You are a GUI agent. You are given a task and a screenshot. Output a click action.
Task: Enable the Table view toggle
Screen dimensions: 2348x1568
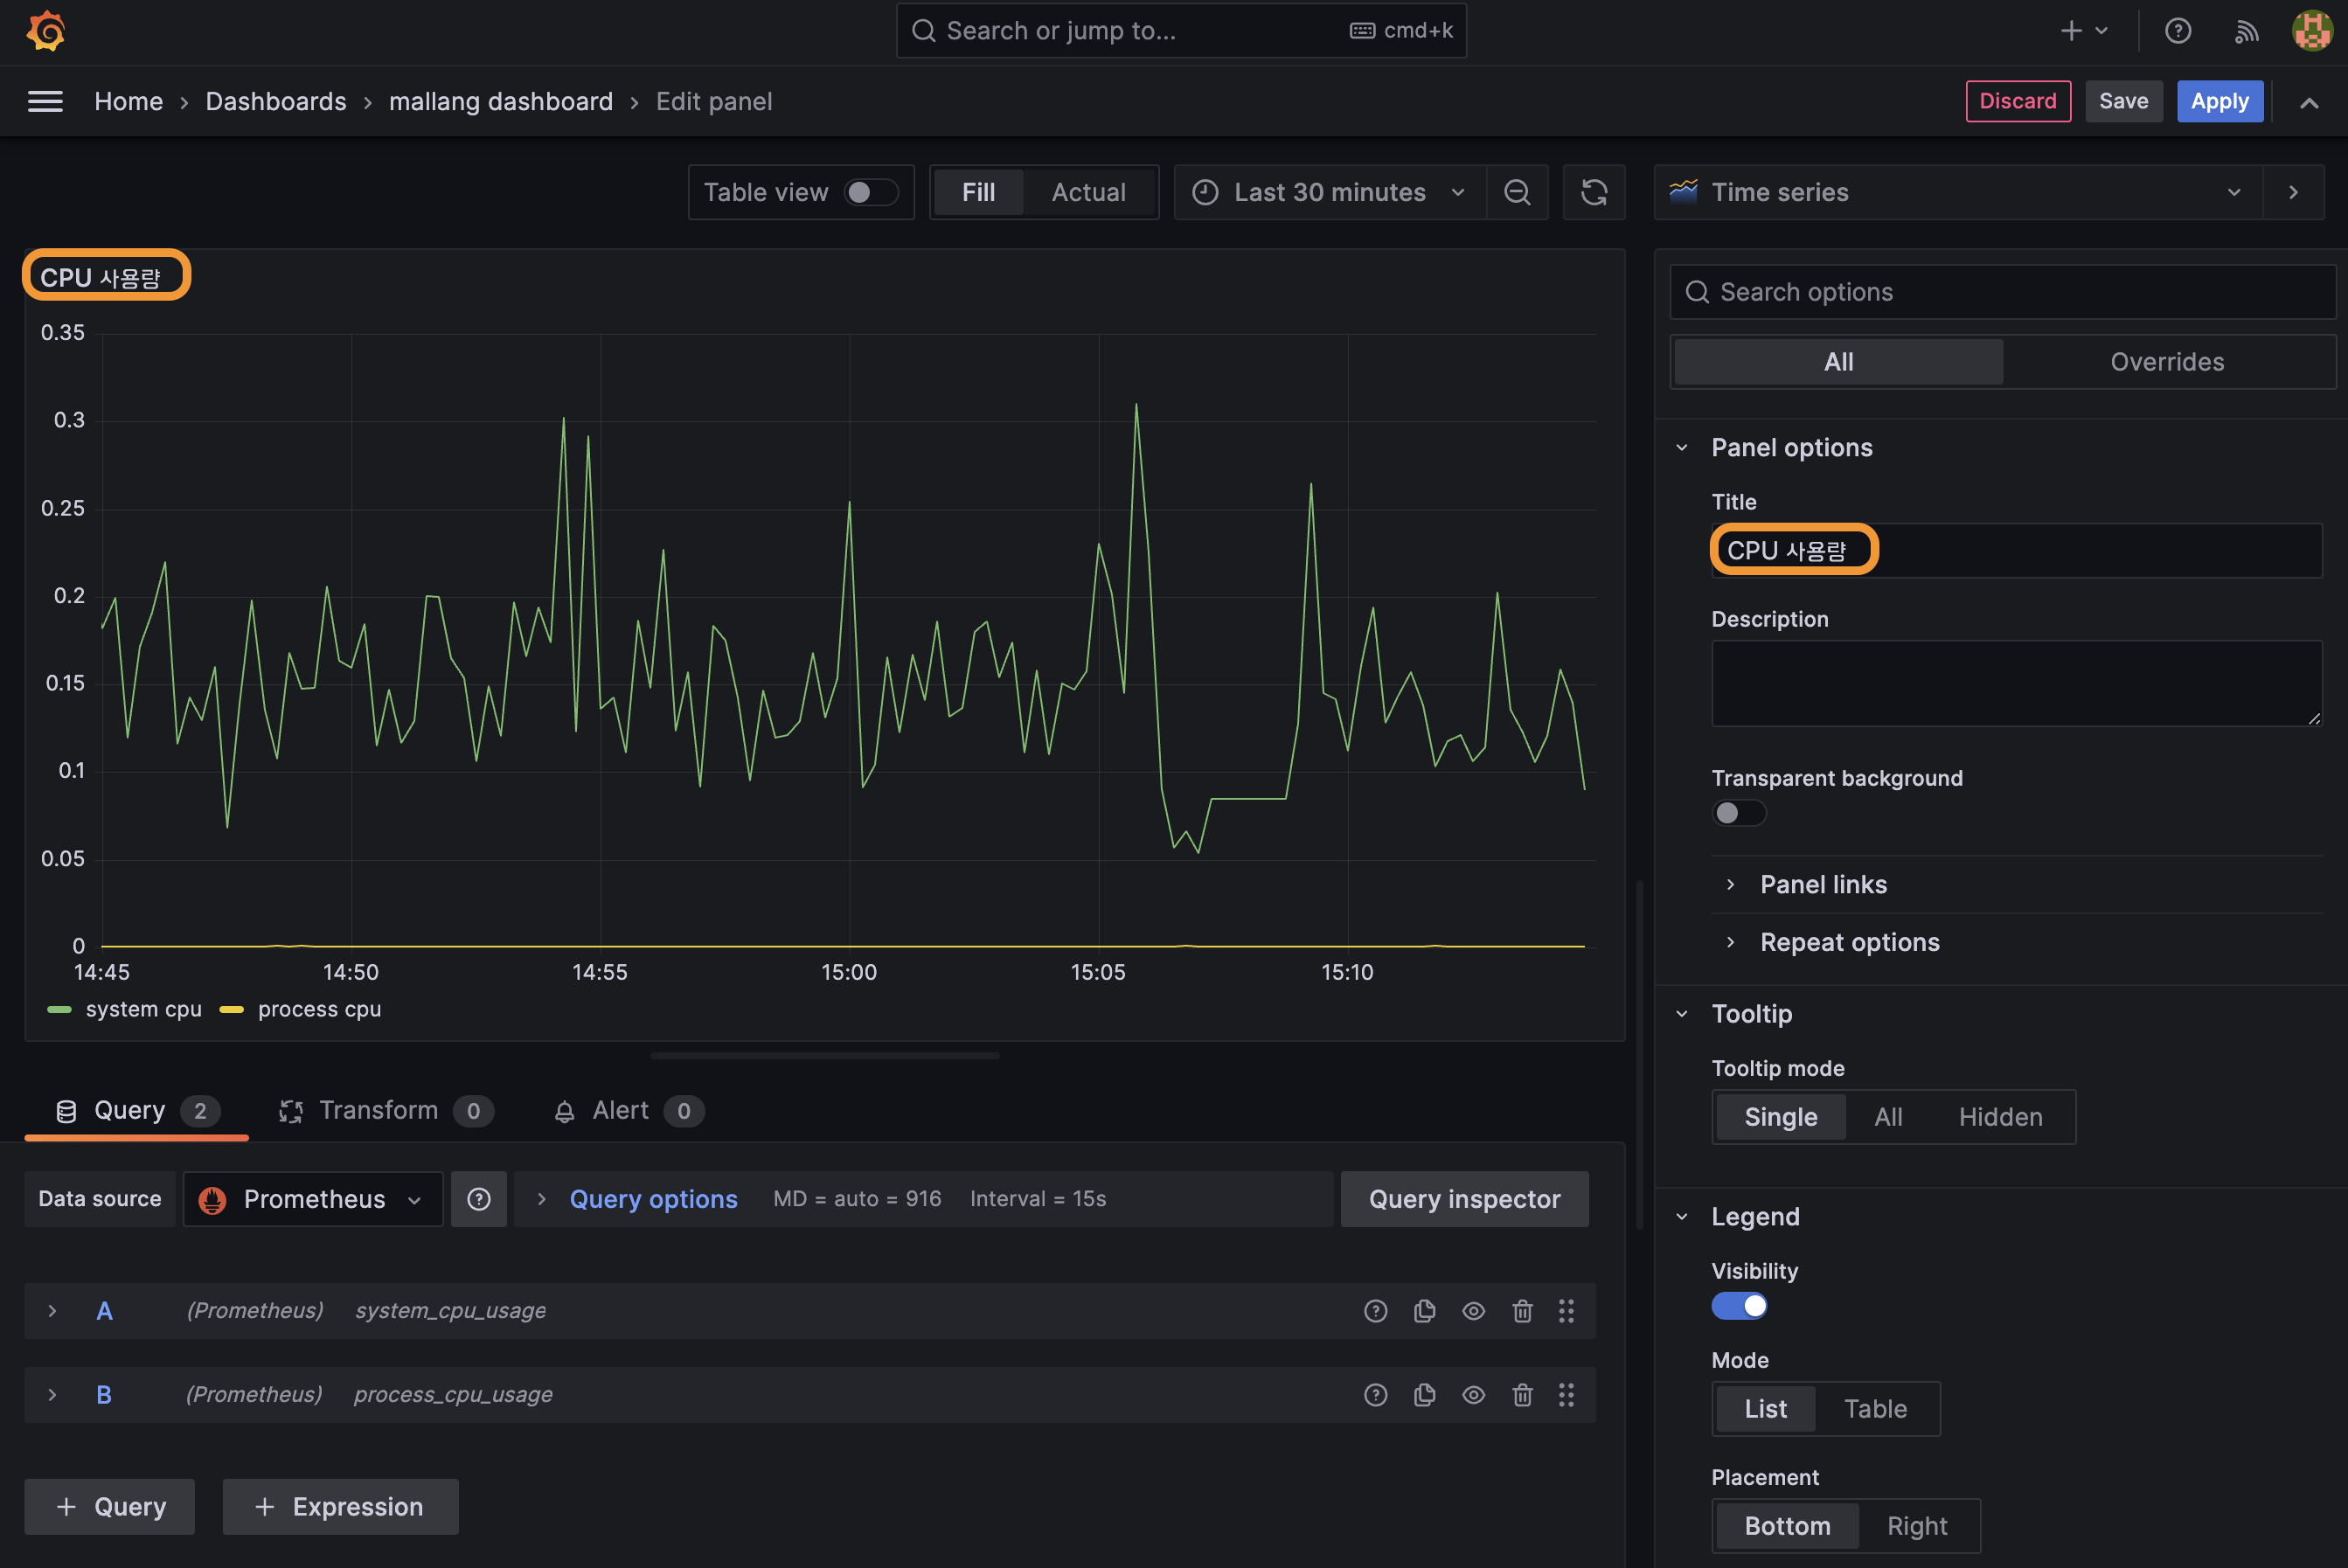(870, 192)
